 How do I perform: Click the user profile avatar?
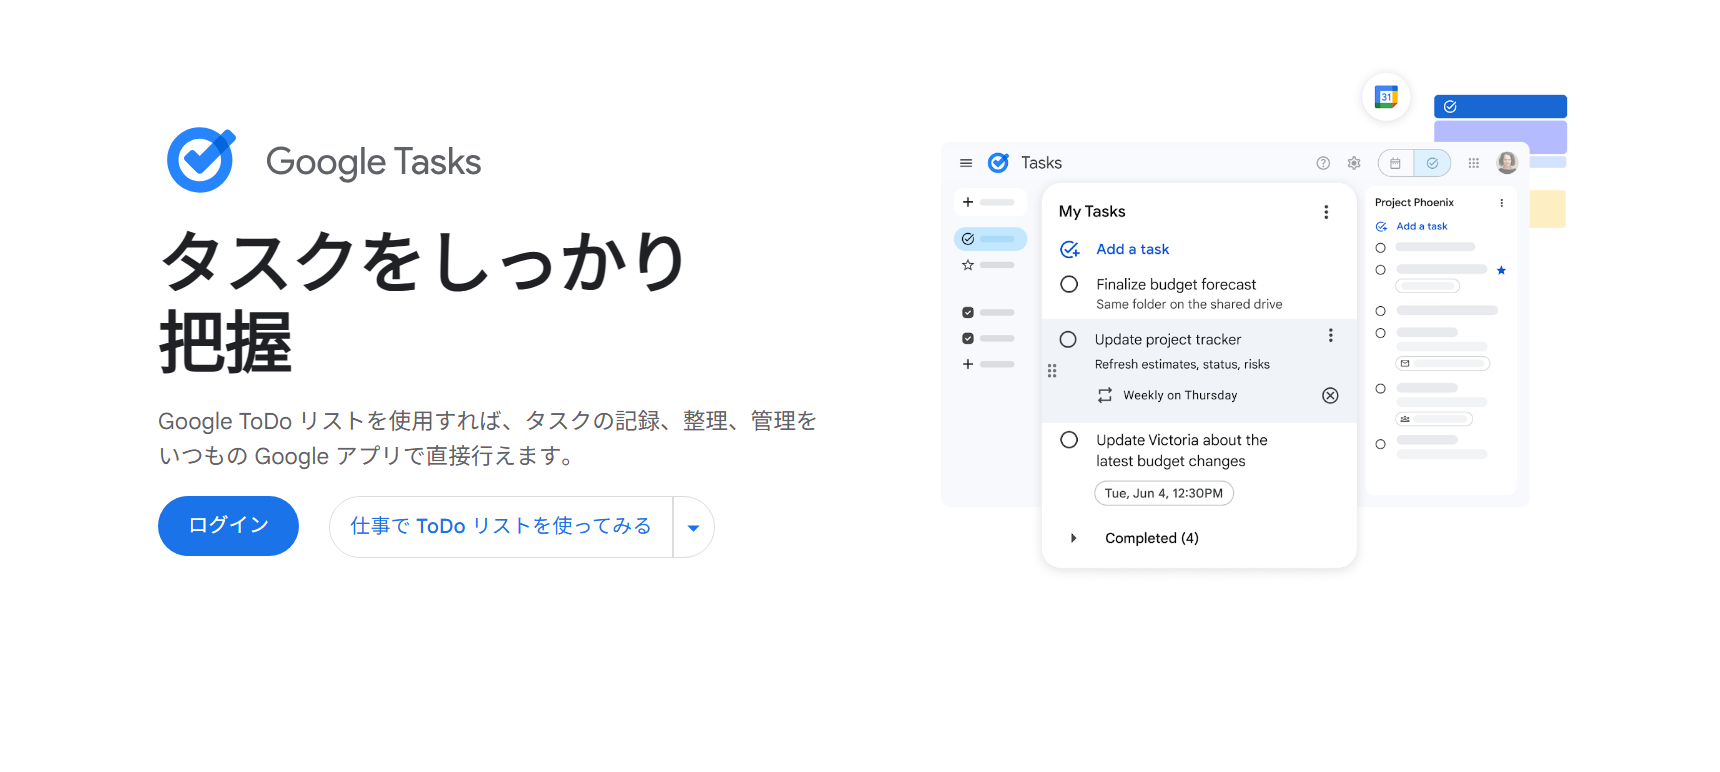1507,163
